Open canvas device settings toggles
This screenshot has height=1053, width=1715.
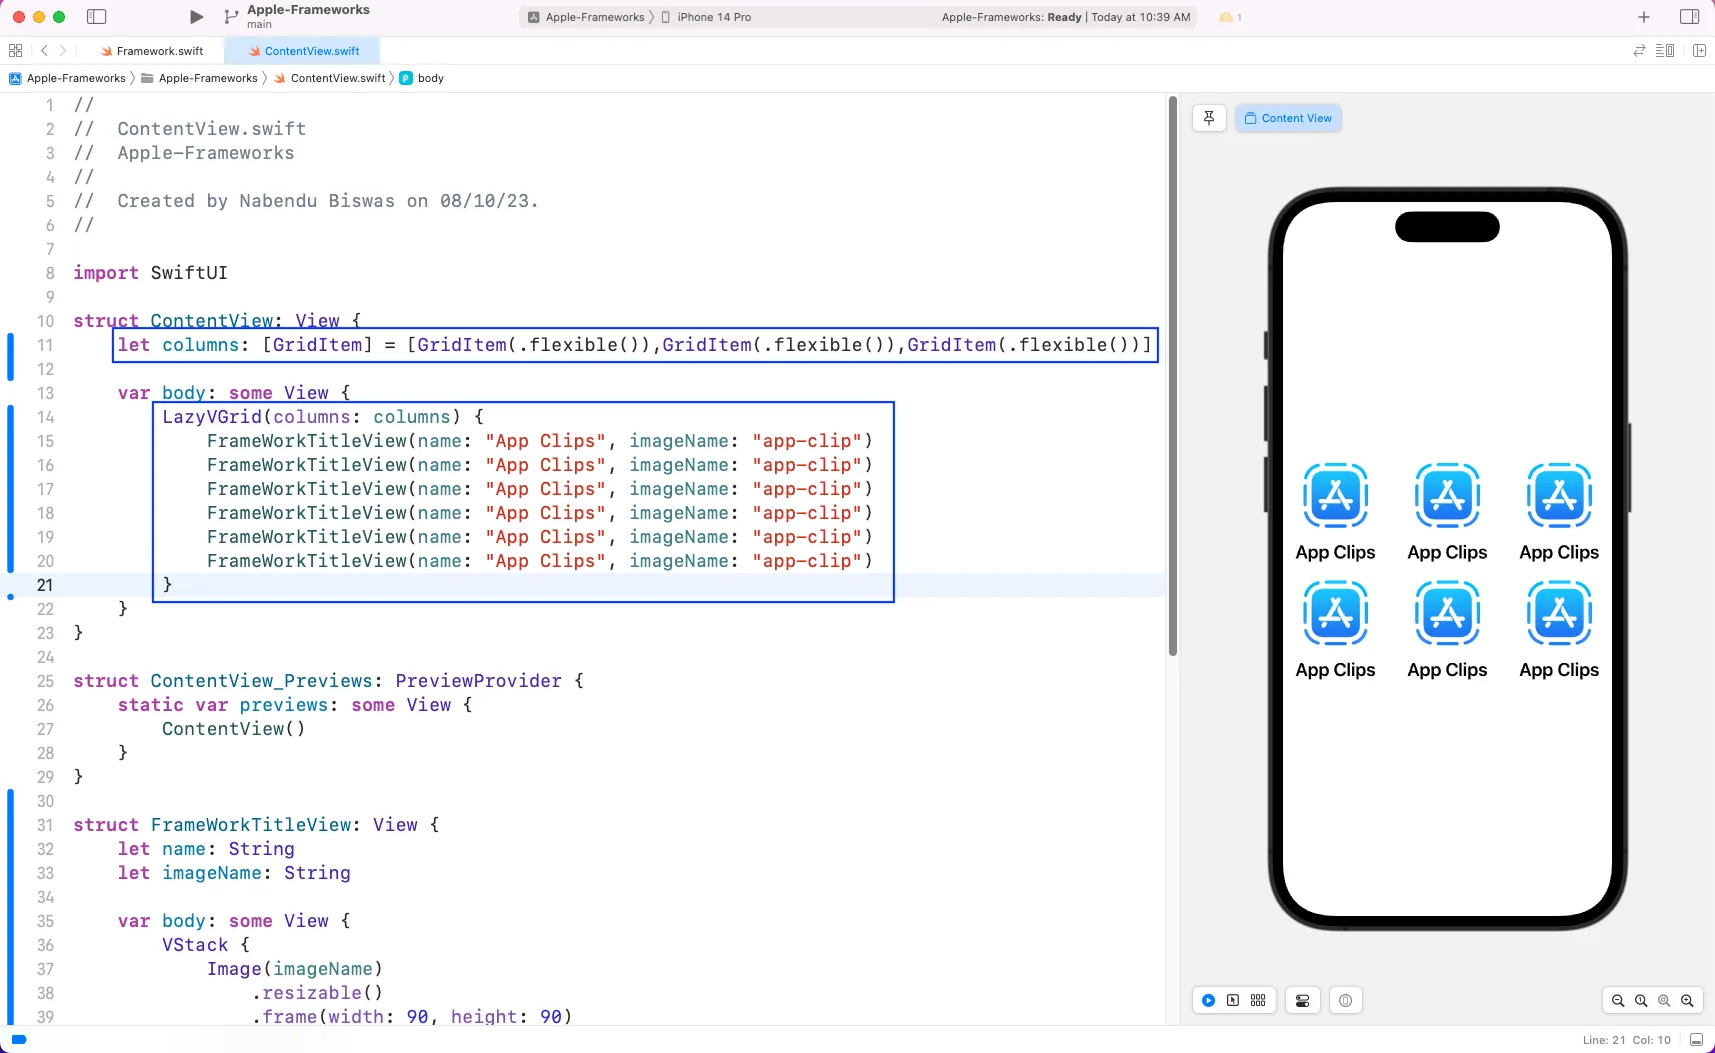(1302, 1000)
